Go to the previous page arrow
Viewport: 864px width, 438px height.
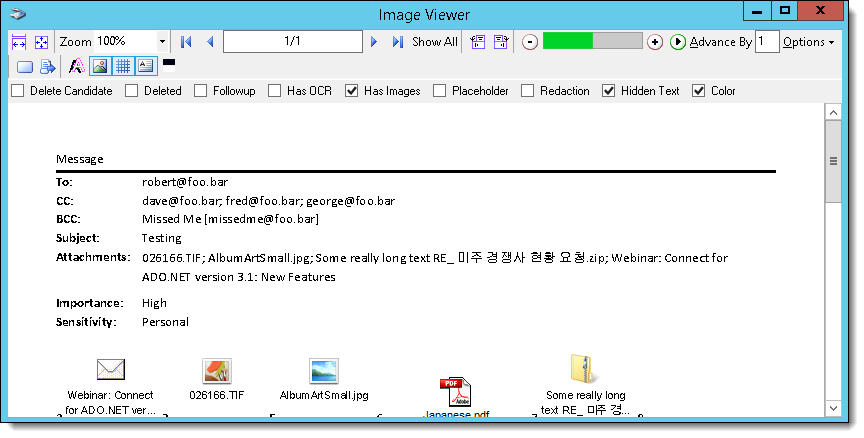(210, 42)
